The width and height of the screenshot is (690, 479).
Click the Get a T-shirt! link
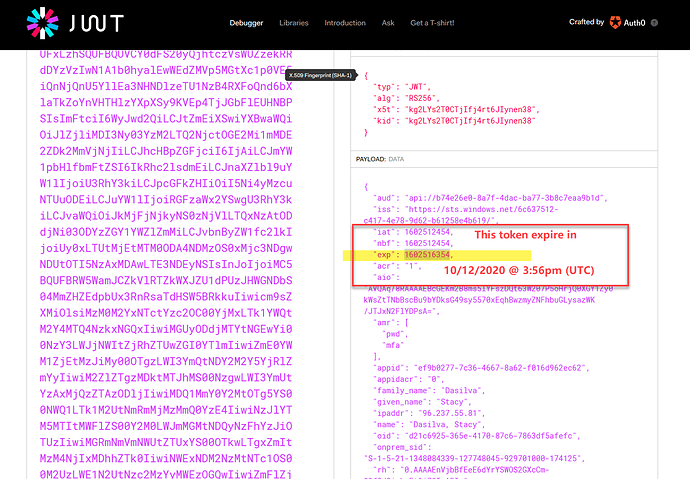coord(432,23)
